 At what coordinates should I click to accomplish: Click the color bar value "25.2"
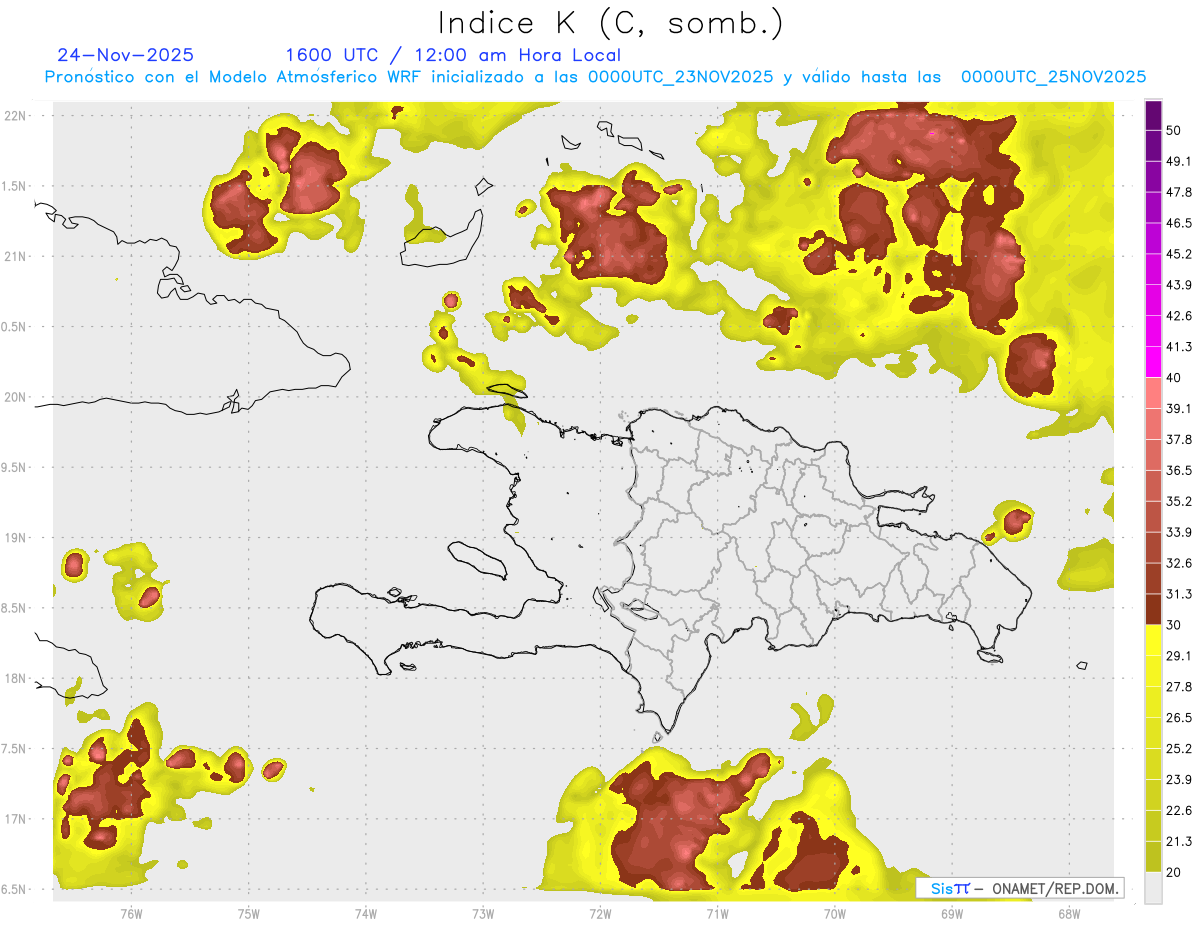pos(1179,749)
